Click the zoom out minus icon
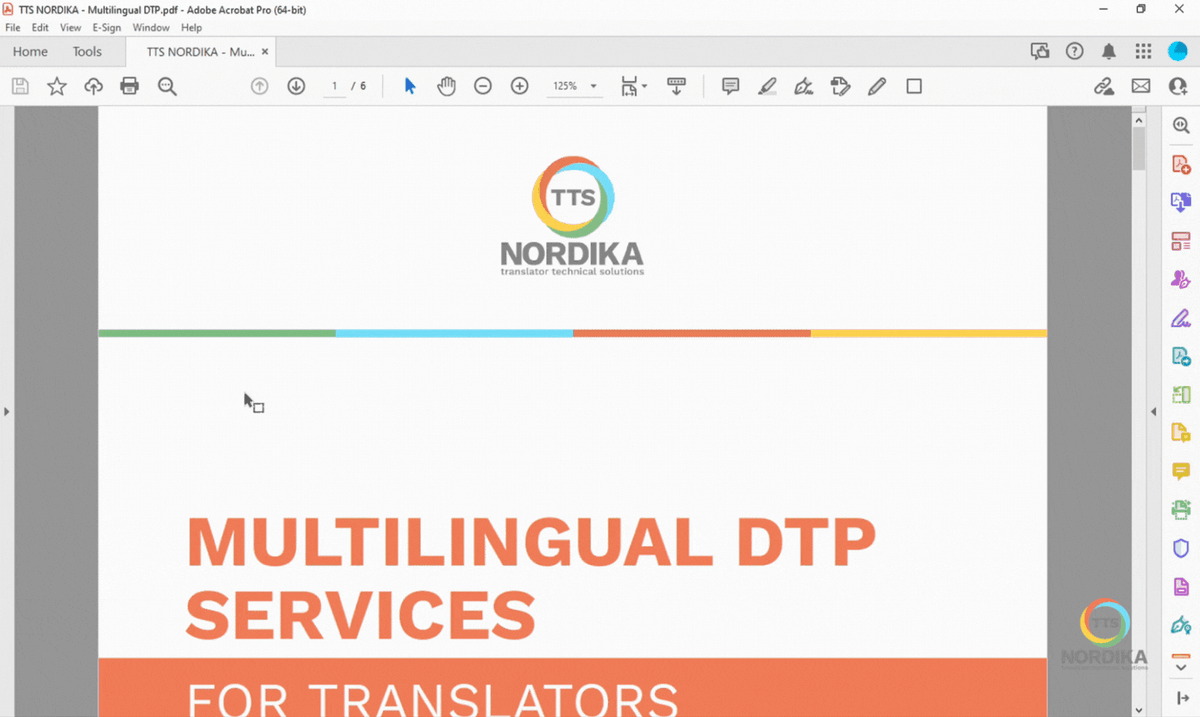 [x=483, y=86]
